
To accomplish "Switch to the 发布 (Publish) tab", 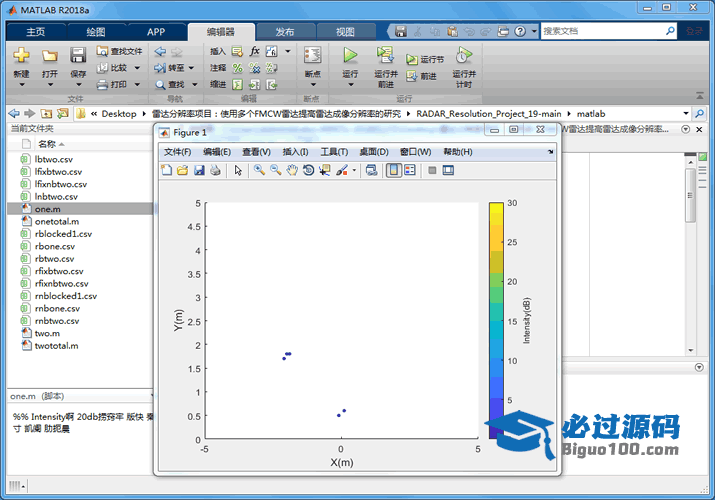I will (x=285, y=32).
